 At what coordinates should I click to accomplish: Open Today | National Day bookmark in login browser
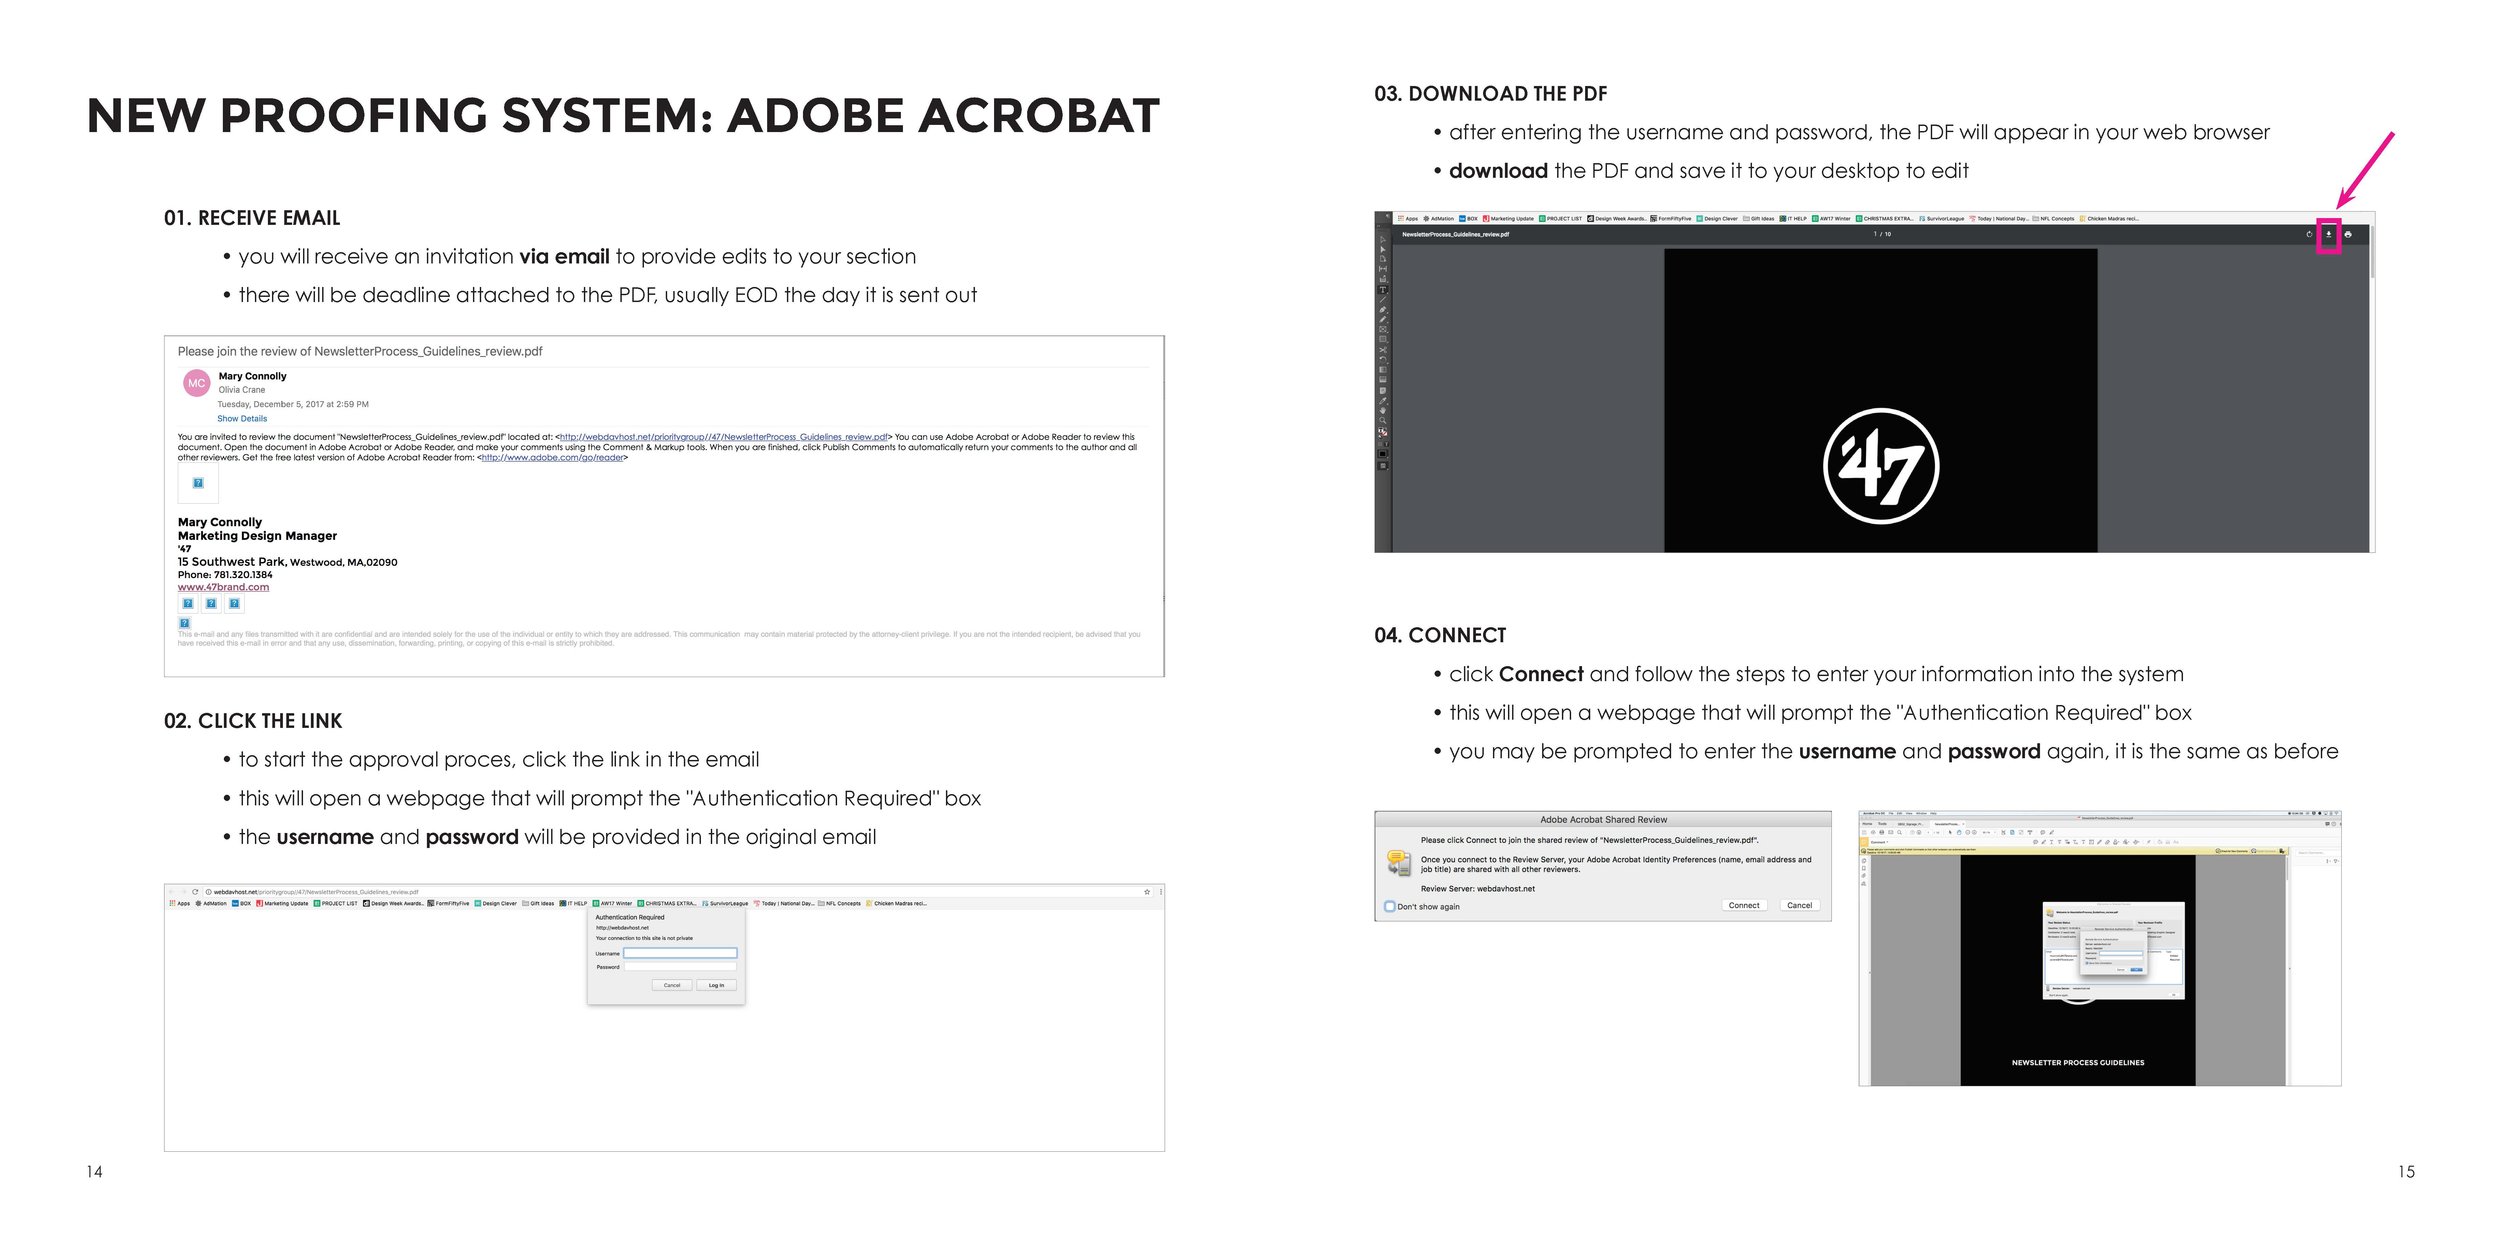783,903
